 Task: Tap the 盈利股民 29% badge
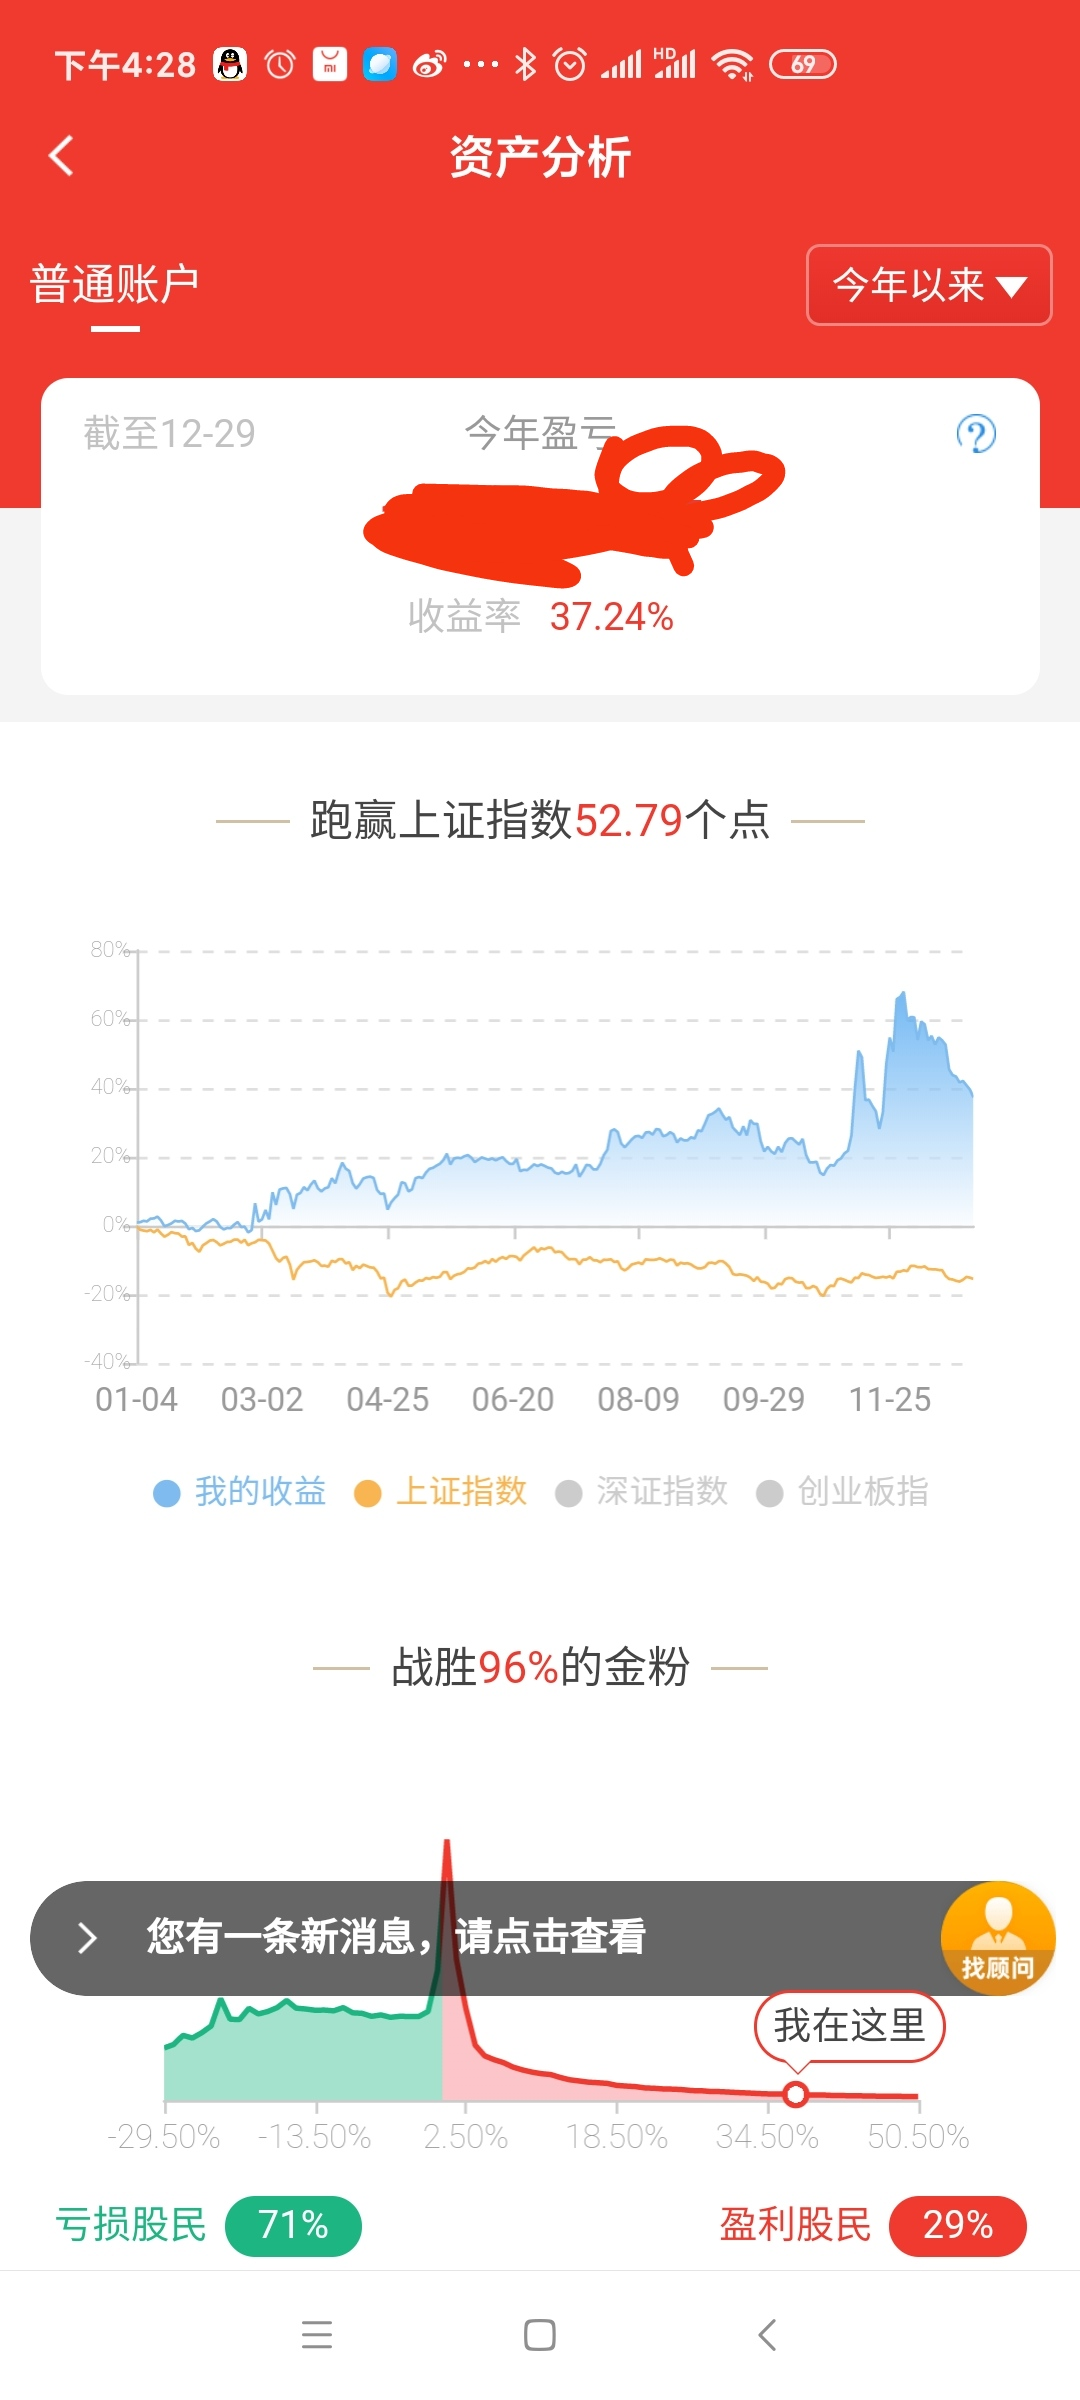point(957,2226)
